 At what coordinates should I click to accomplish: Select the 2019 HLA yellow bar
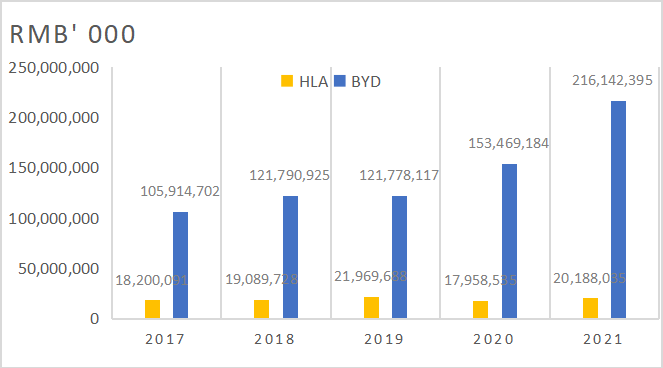(371, 308)
